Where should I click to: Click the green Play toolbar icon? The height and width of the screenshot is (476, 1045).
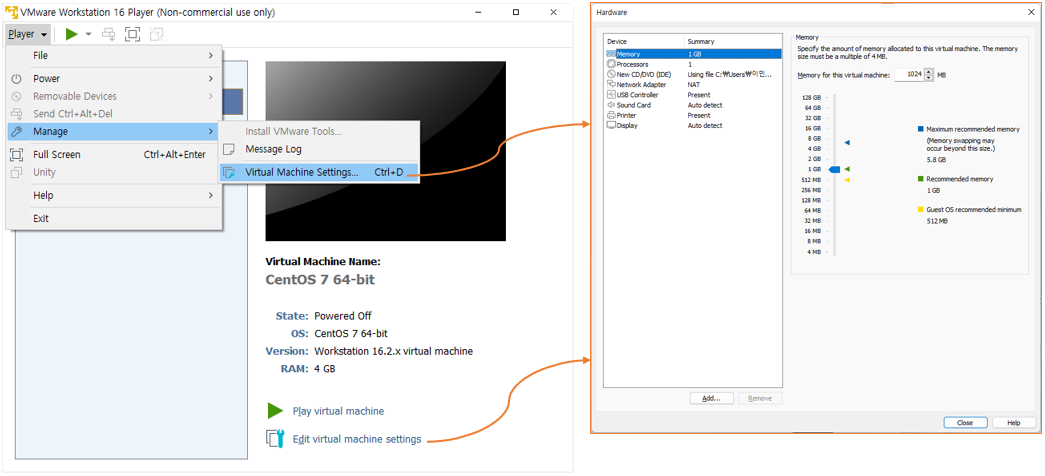coord(72,34)
